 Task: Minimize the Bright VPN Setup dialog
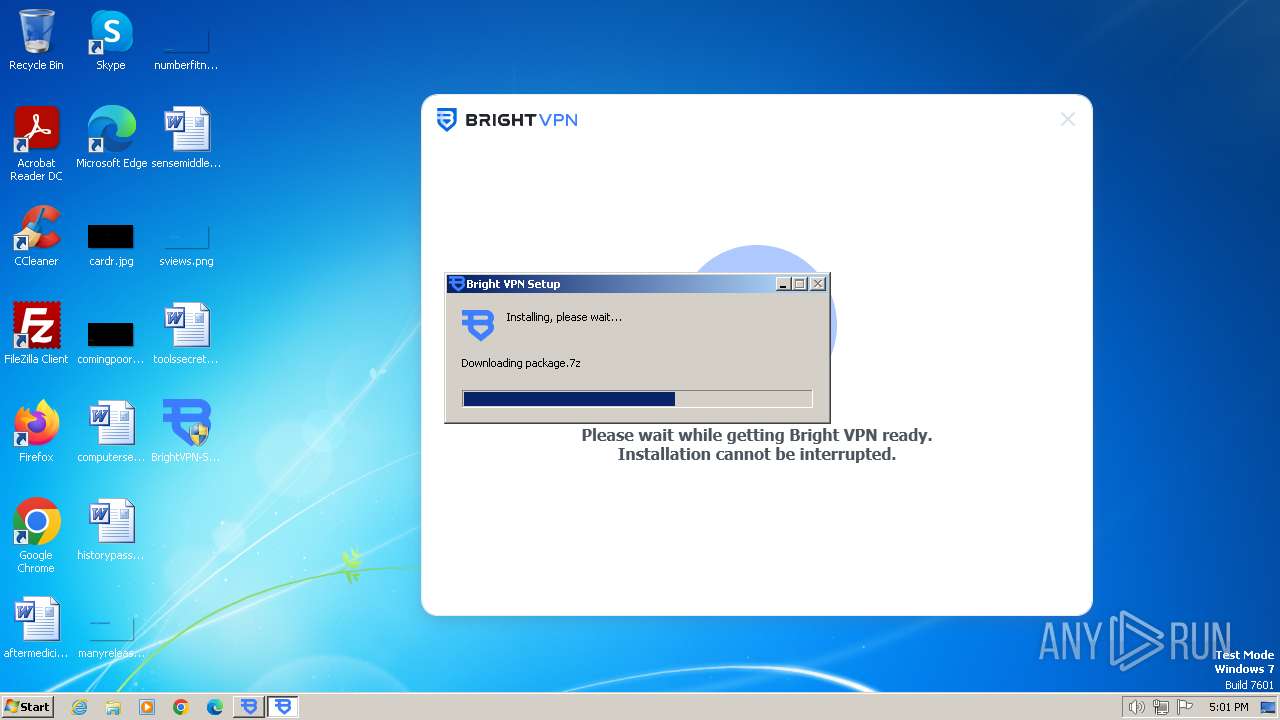(x=783, y=284)
